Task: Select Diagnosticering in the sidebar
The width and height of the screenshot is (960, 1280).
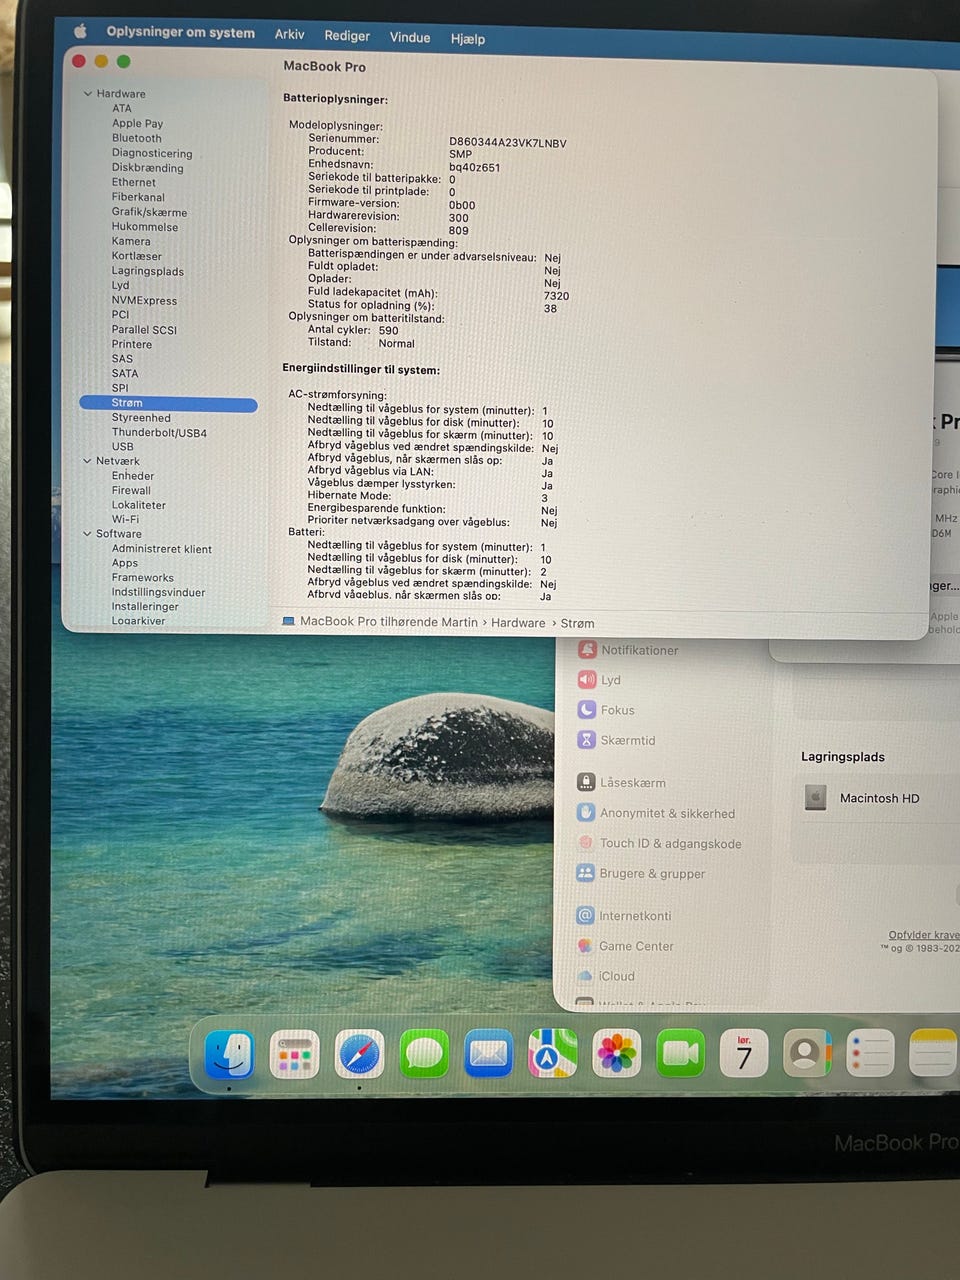Action: (152, 153)
